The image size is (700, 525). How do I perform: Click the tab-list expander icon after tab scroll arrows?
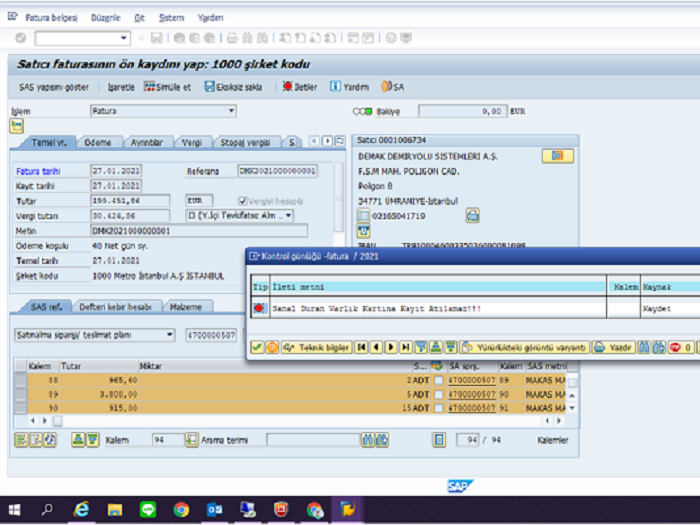pyautogui.click(x=340, y=141)
